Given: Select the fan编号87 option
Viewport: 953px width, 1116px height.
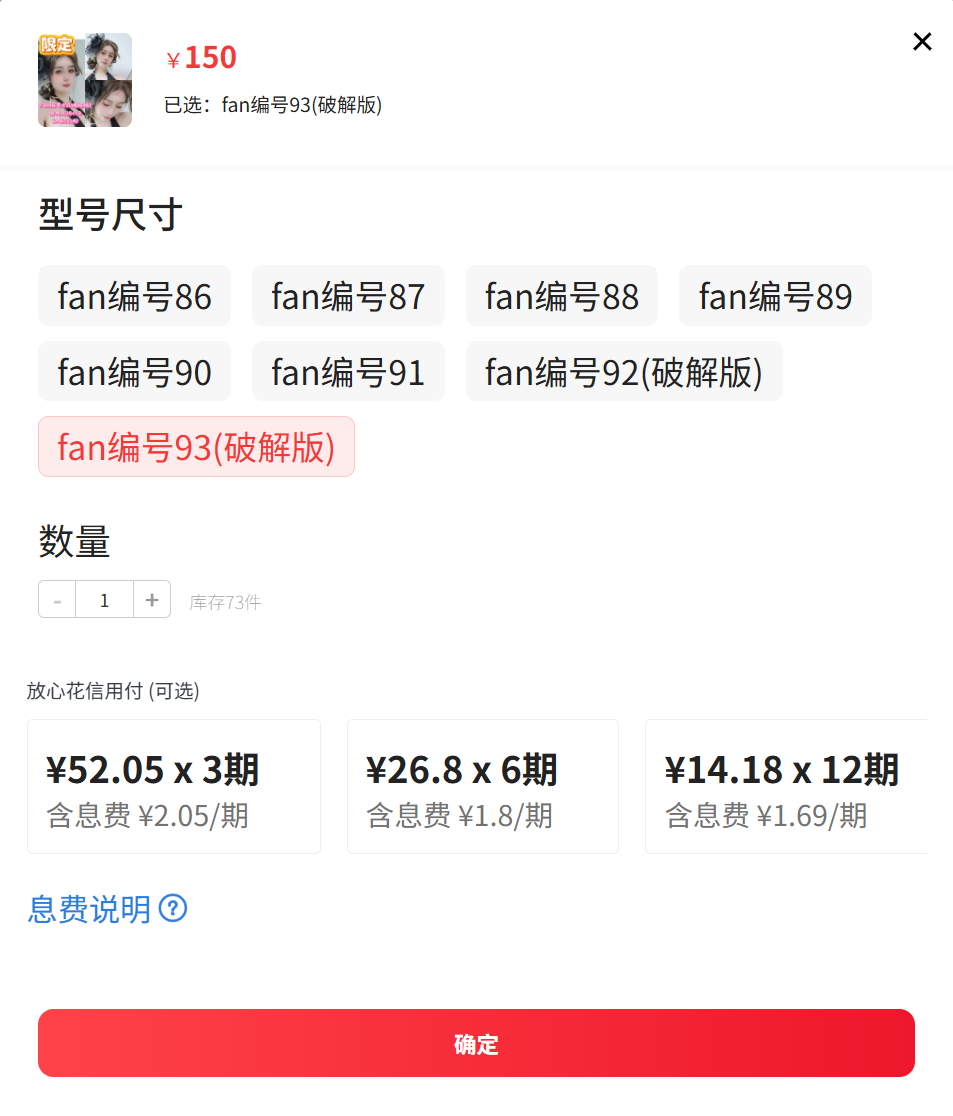Looking at the screenshot, I should point(348,295).
